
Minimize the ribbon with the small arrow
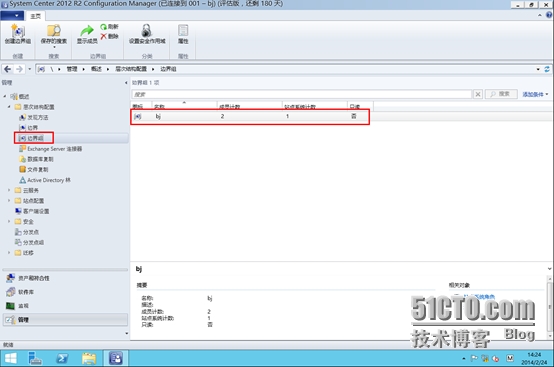pyautogui.click(x=540, y=15)
